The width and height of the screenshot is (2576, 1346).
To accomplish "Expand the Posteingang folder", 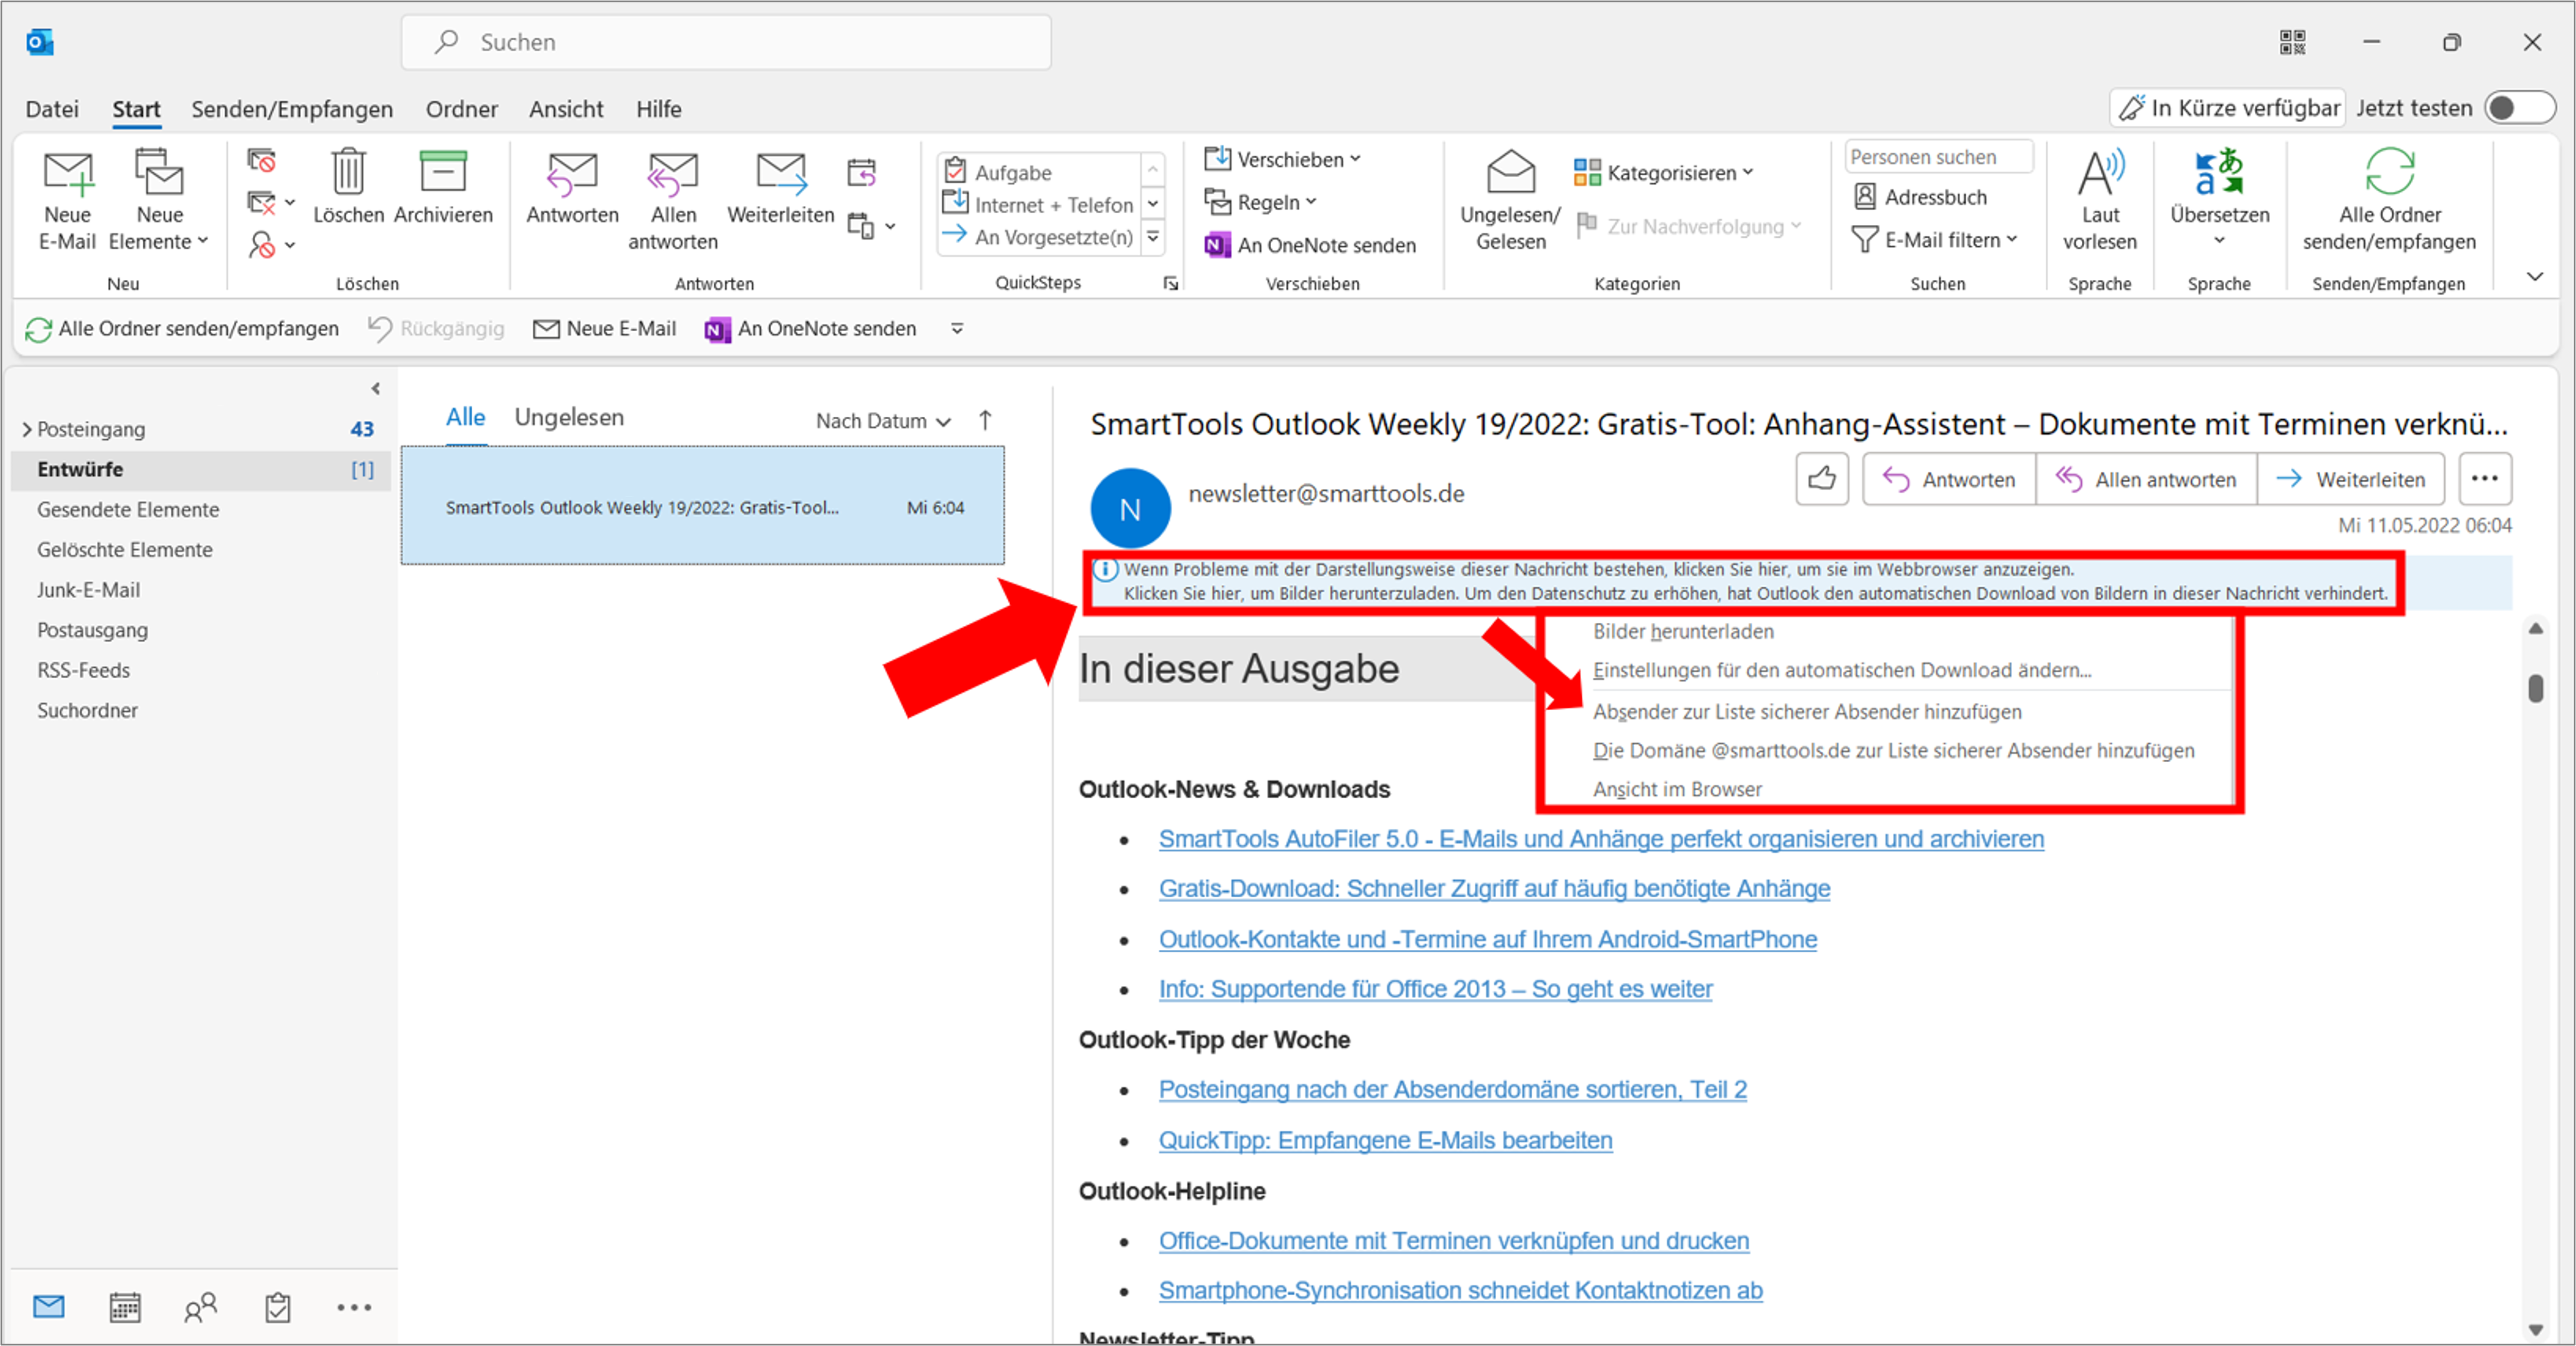I will [x=27, y=429].
